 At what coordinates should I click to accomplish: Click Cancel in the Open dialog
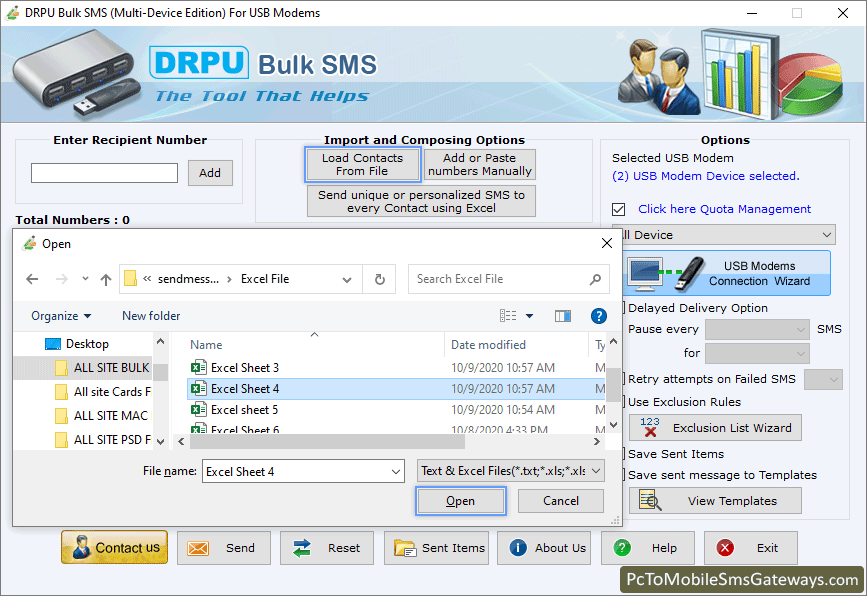tap(561, 501)
